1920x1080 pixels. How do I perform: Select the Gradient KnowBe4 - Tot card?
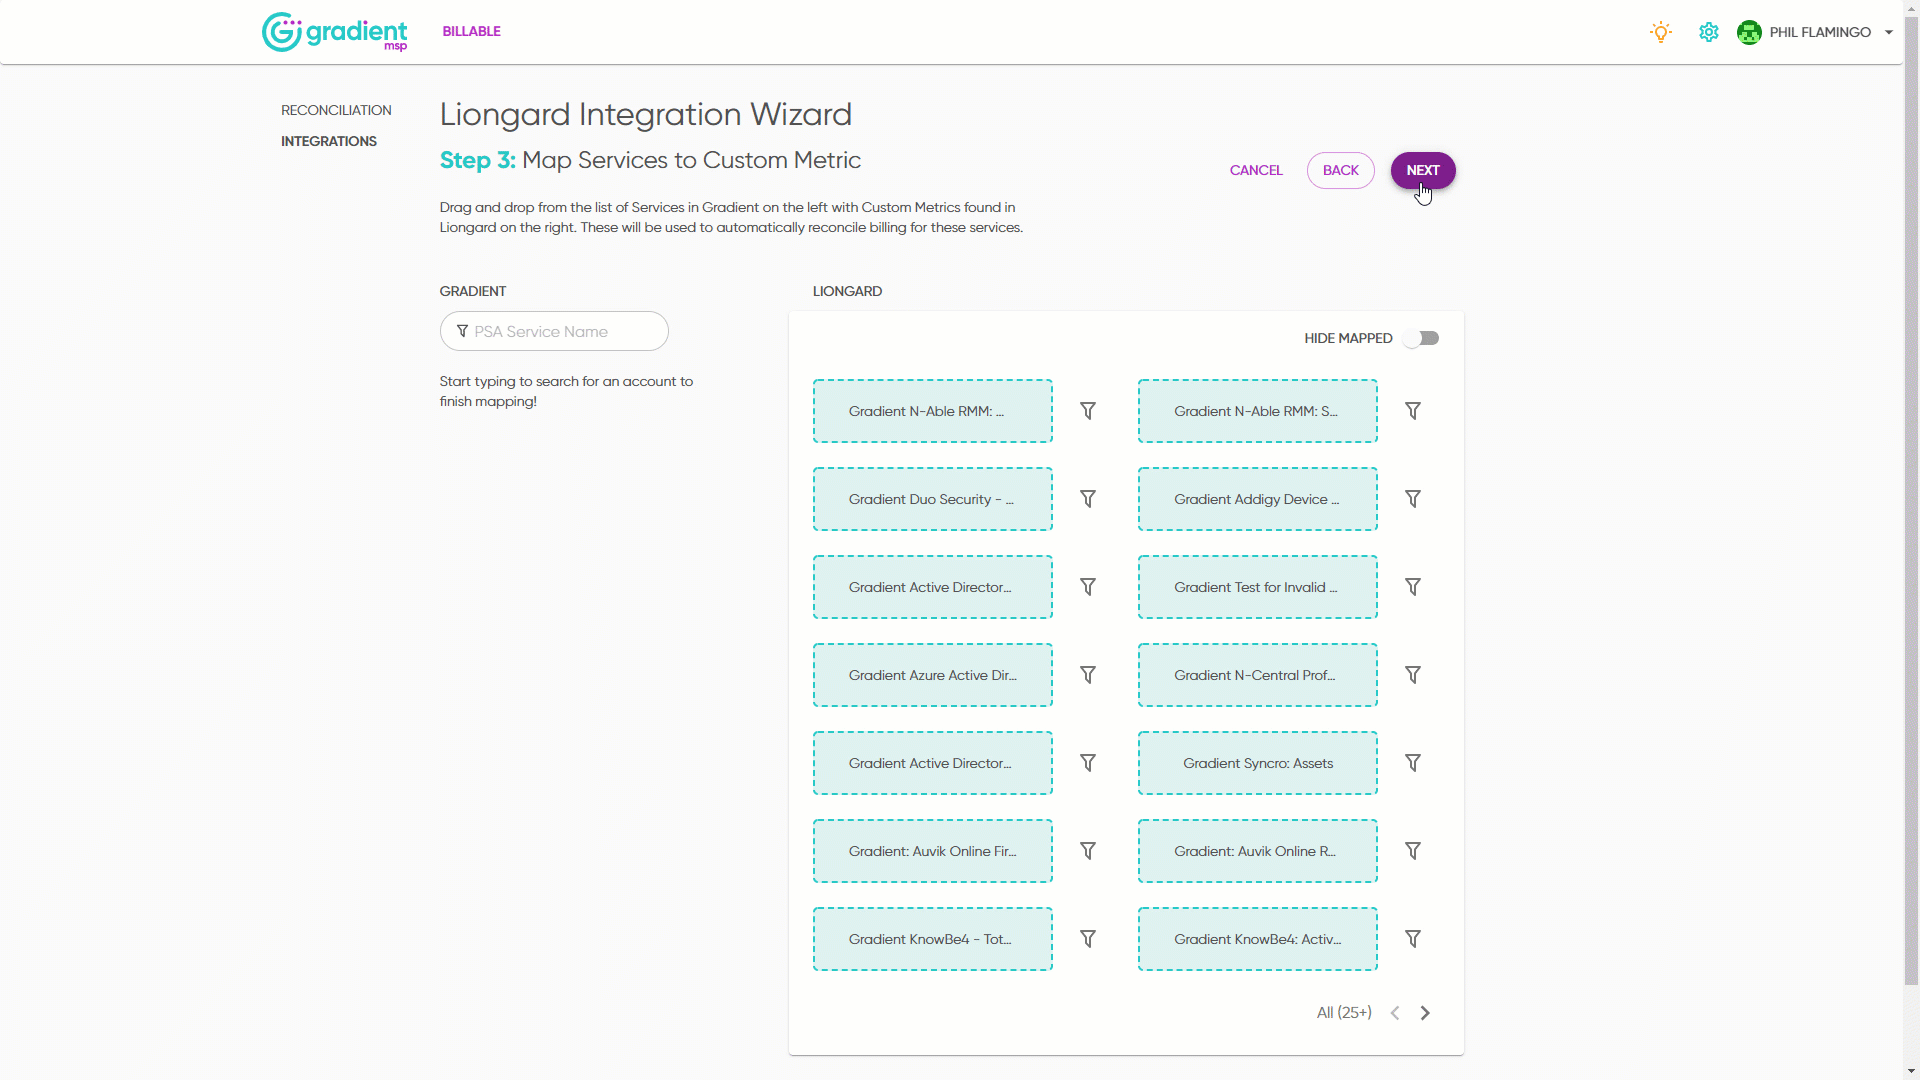933,939
